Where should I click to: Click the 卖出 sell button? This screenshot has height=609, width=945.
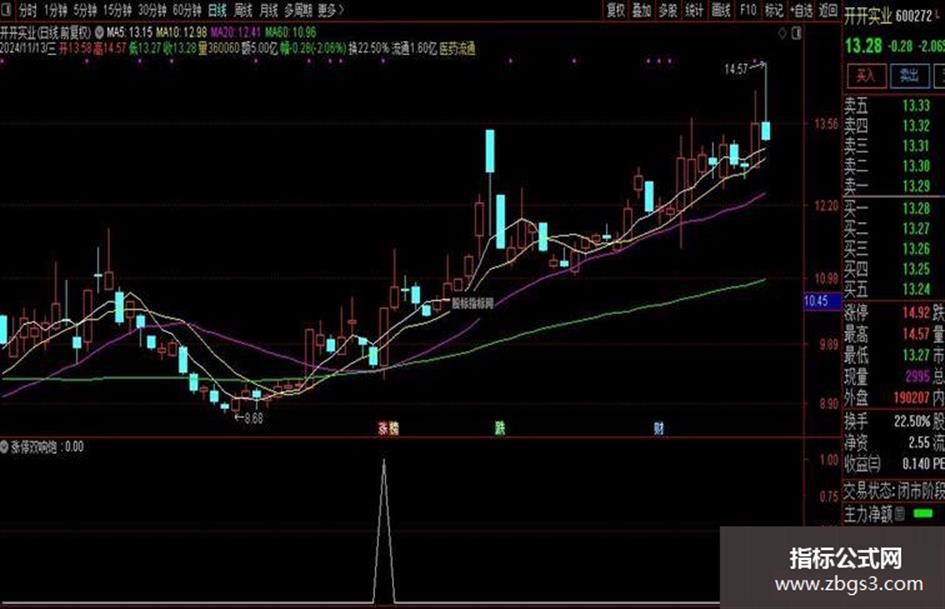(909, 76)
